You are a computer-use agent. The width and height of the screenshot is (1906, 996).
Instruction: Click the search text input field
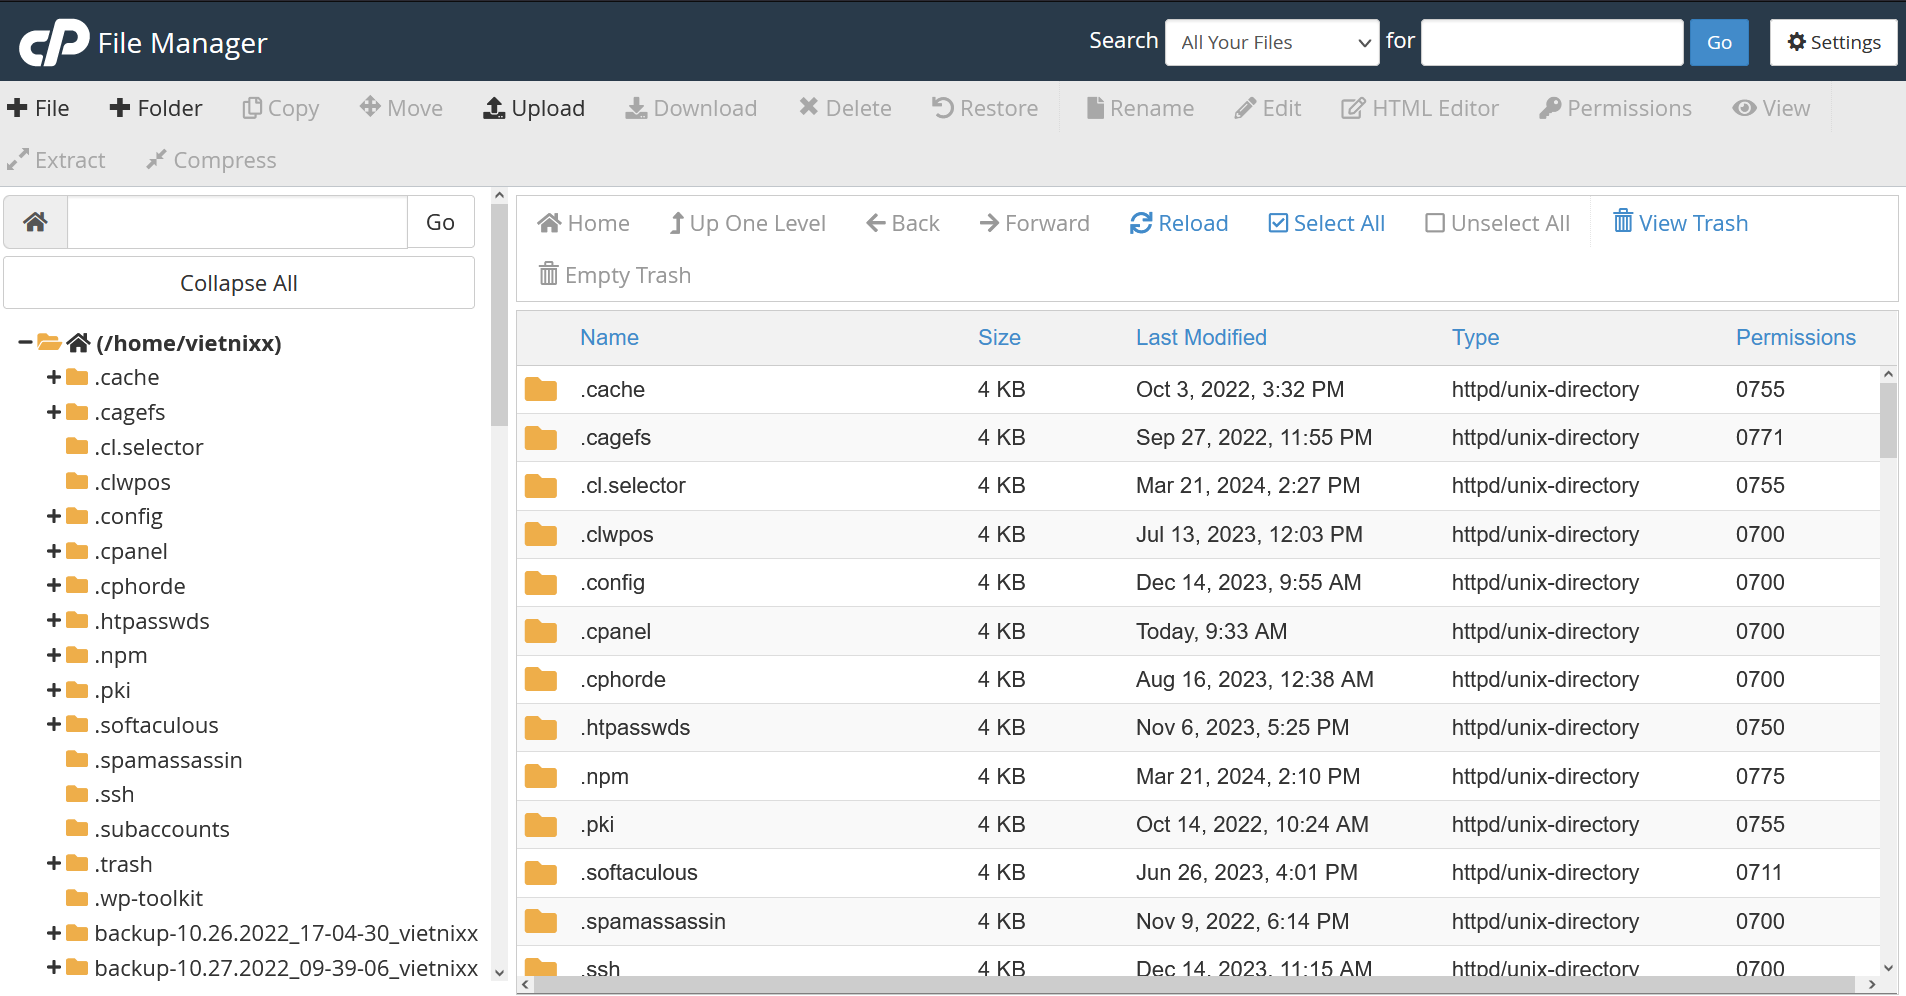tap(1551, 42)
